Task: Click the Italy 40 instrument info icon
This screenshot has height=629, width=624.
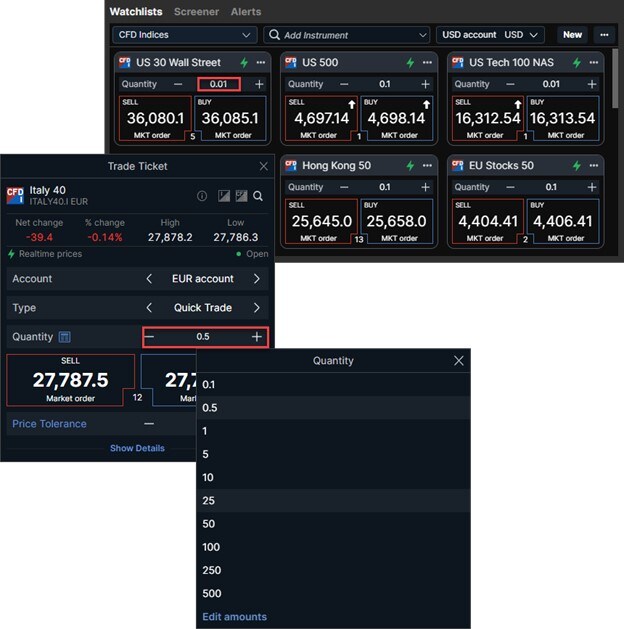Action: 202,196
